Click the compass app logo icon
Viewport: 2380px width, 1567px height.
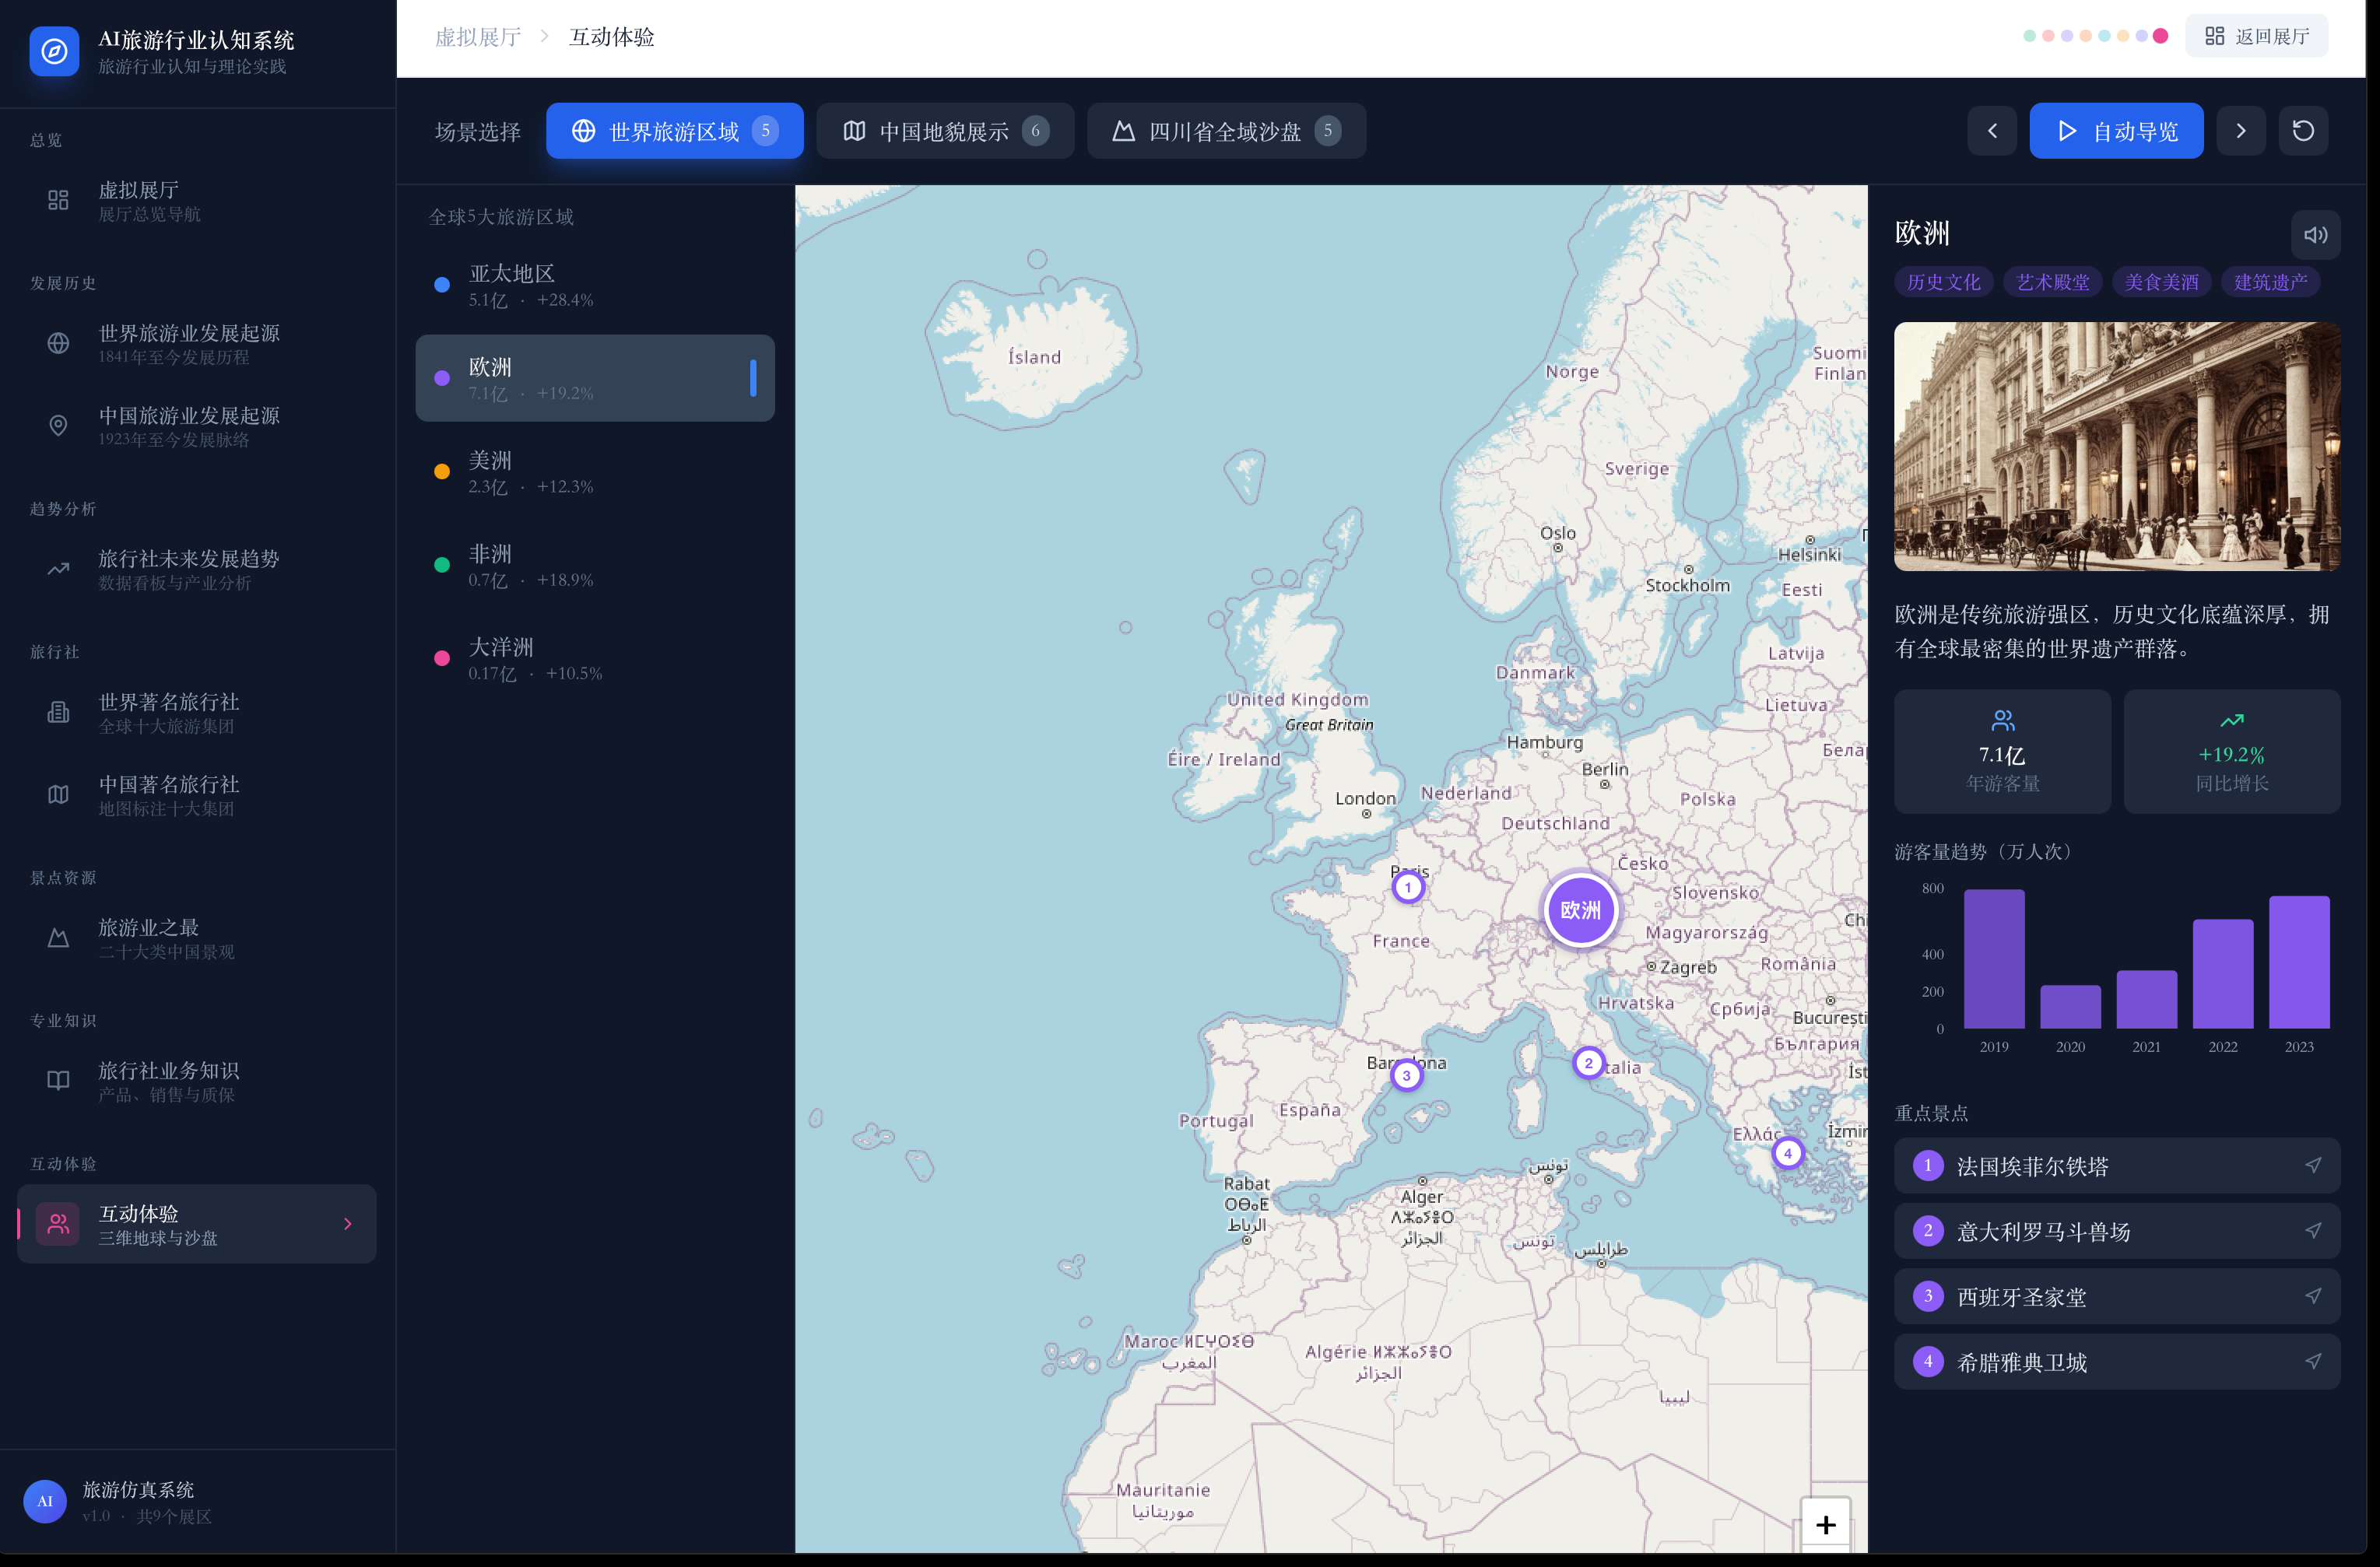click(54, 51)
